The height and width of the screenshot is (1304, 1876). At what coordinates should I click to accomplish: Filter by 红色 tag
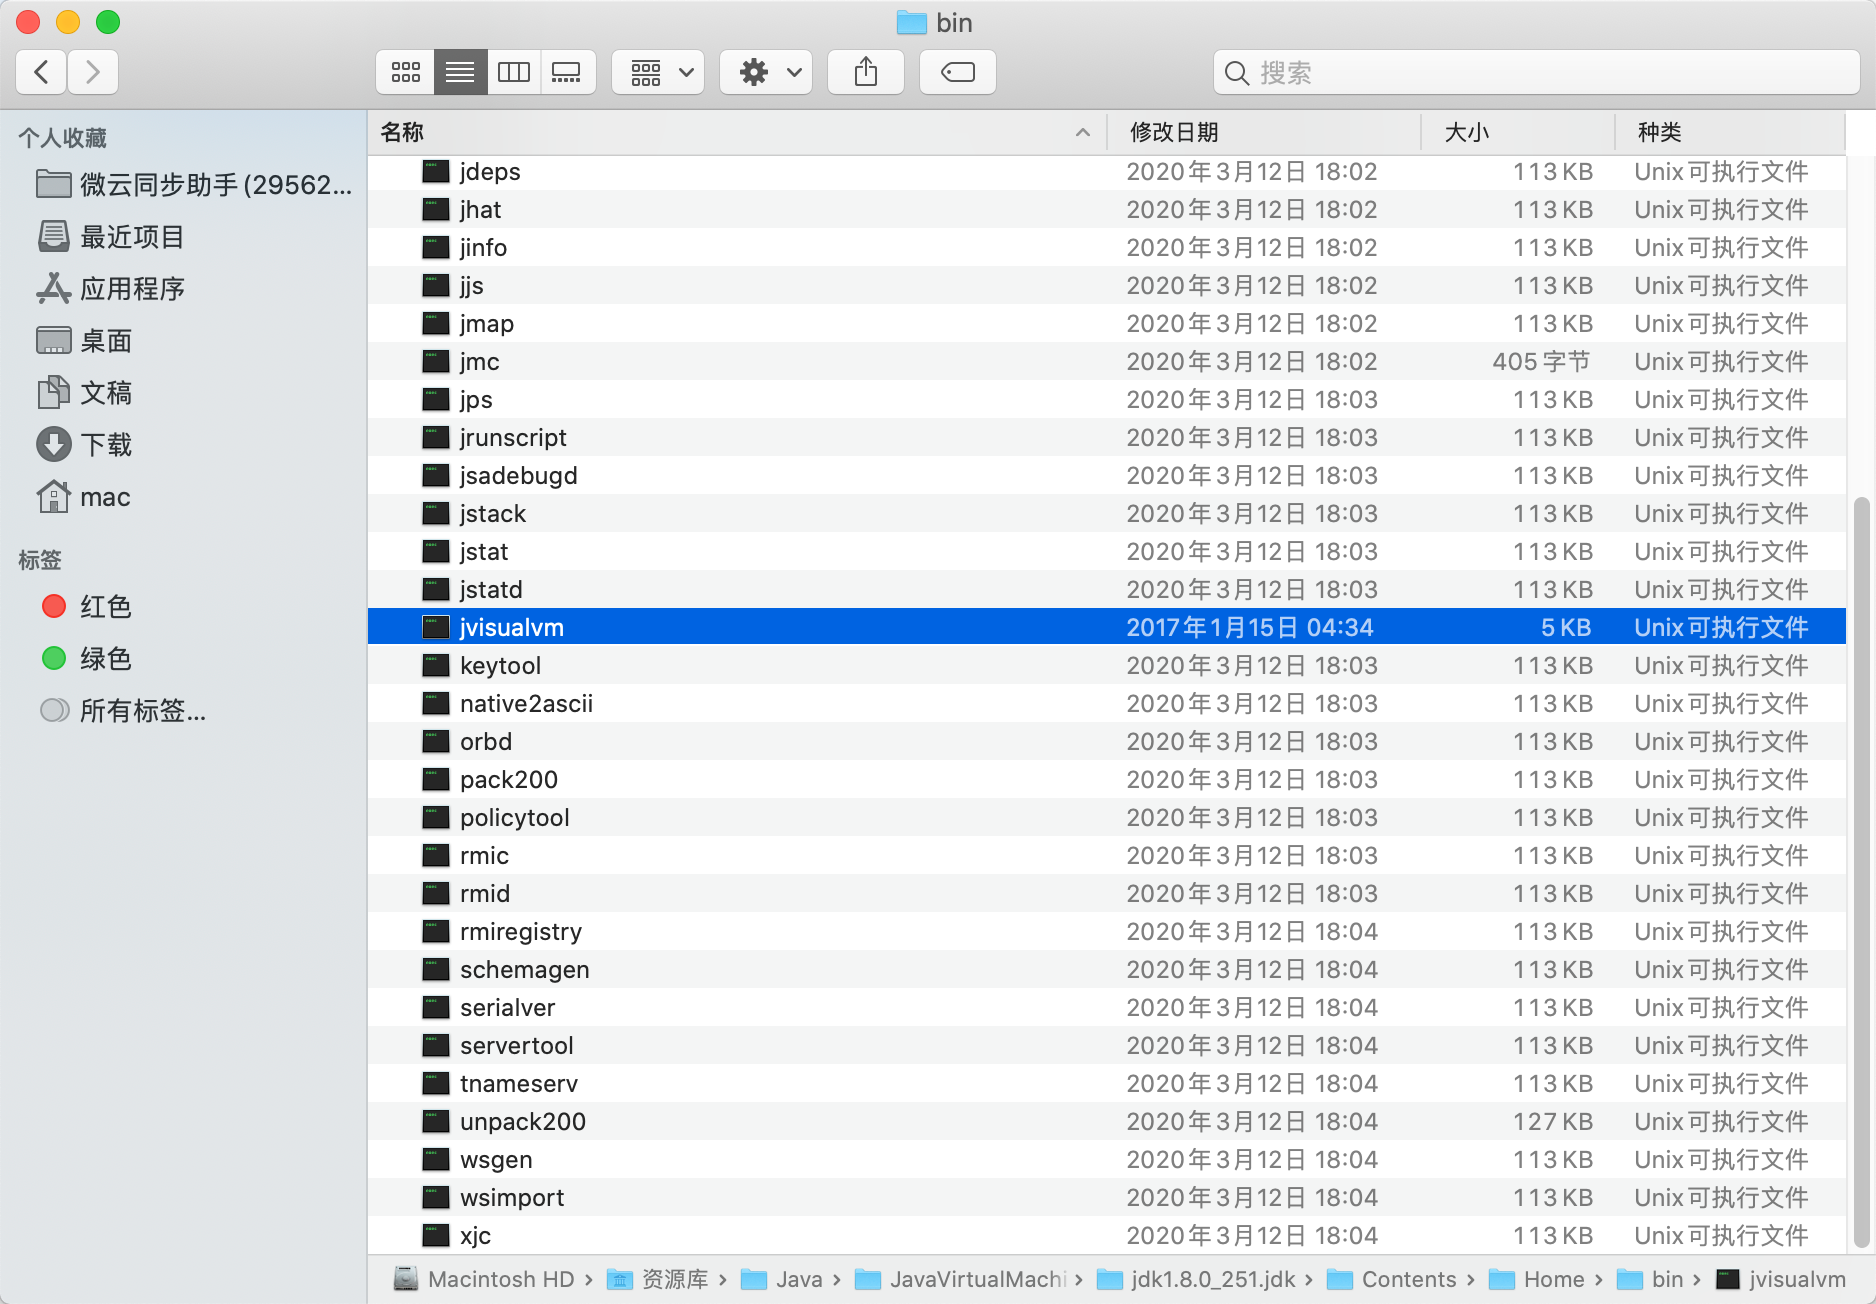click(x=86, y=607)
